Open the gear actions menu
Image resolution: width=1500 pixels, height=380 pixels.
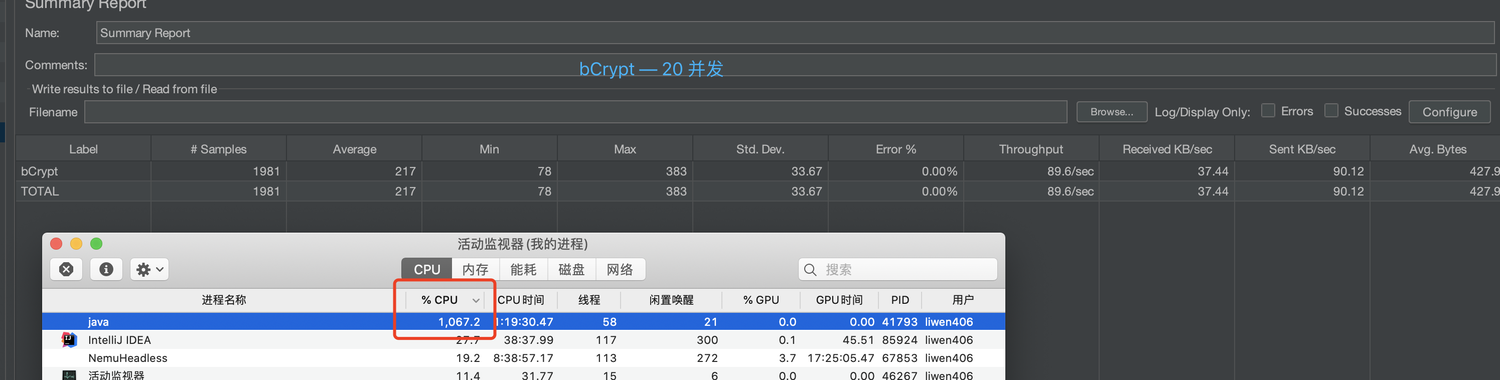pyautogui.click(x=149, y=269)
